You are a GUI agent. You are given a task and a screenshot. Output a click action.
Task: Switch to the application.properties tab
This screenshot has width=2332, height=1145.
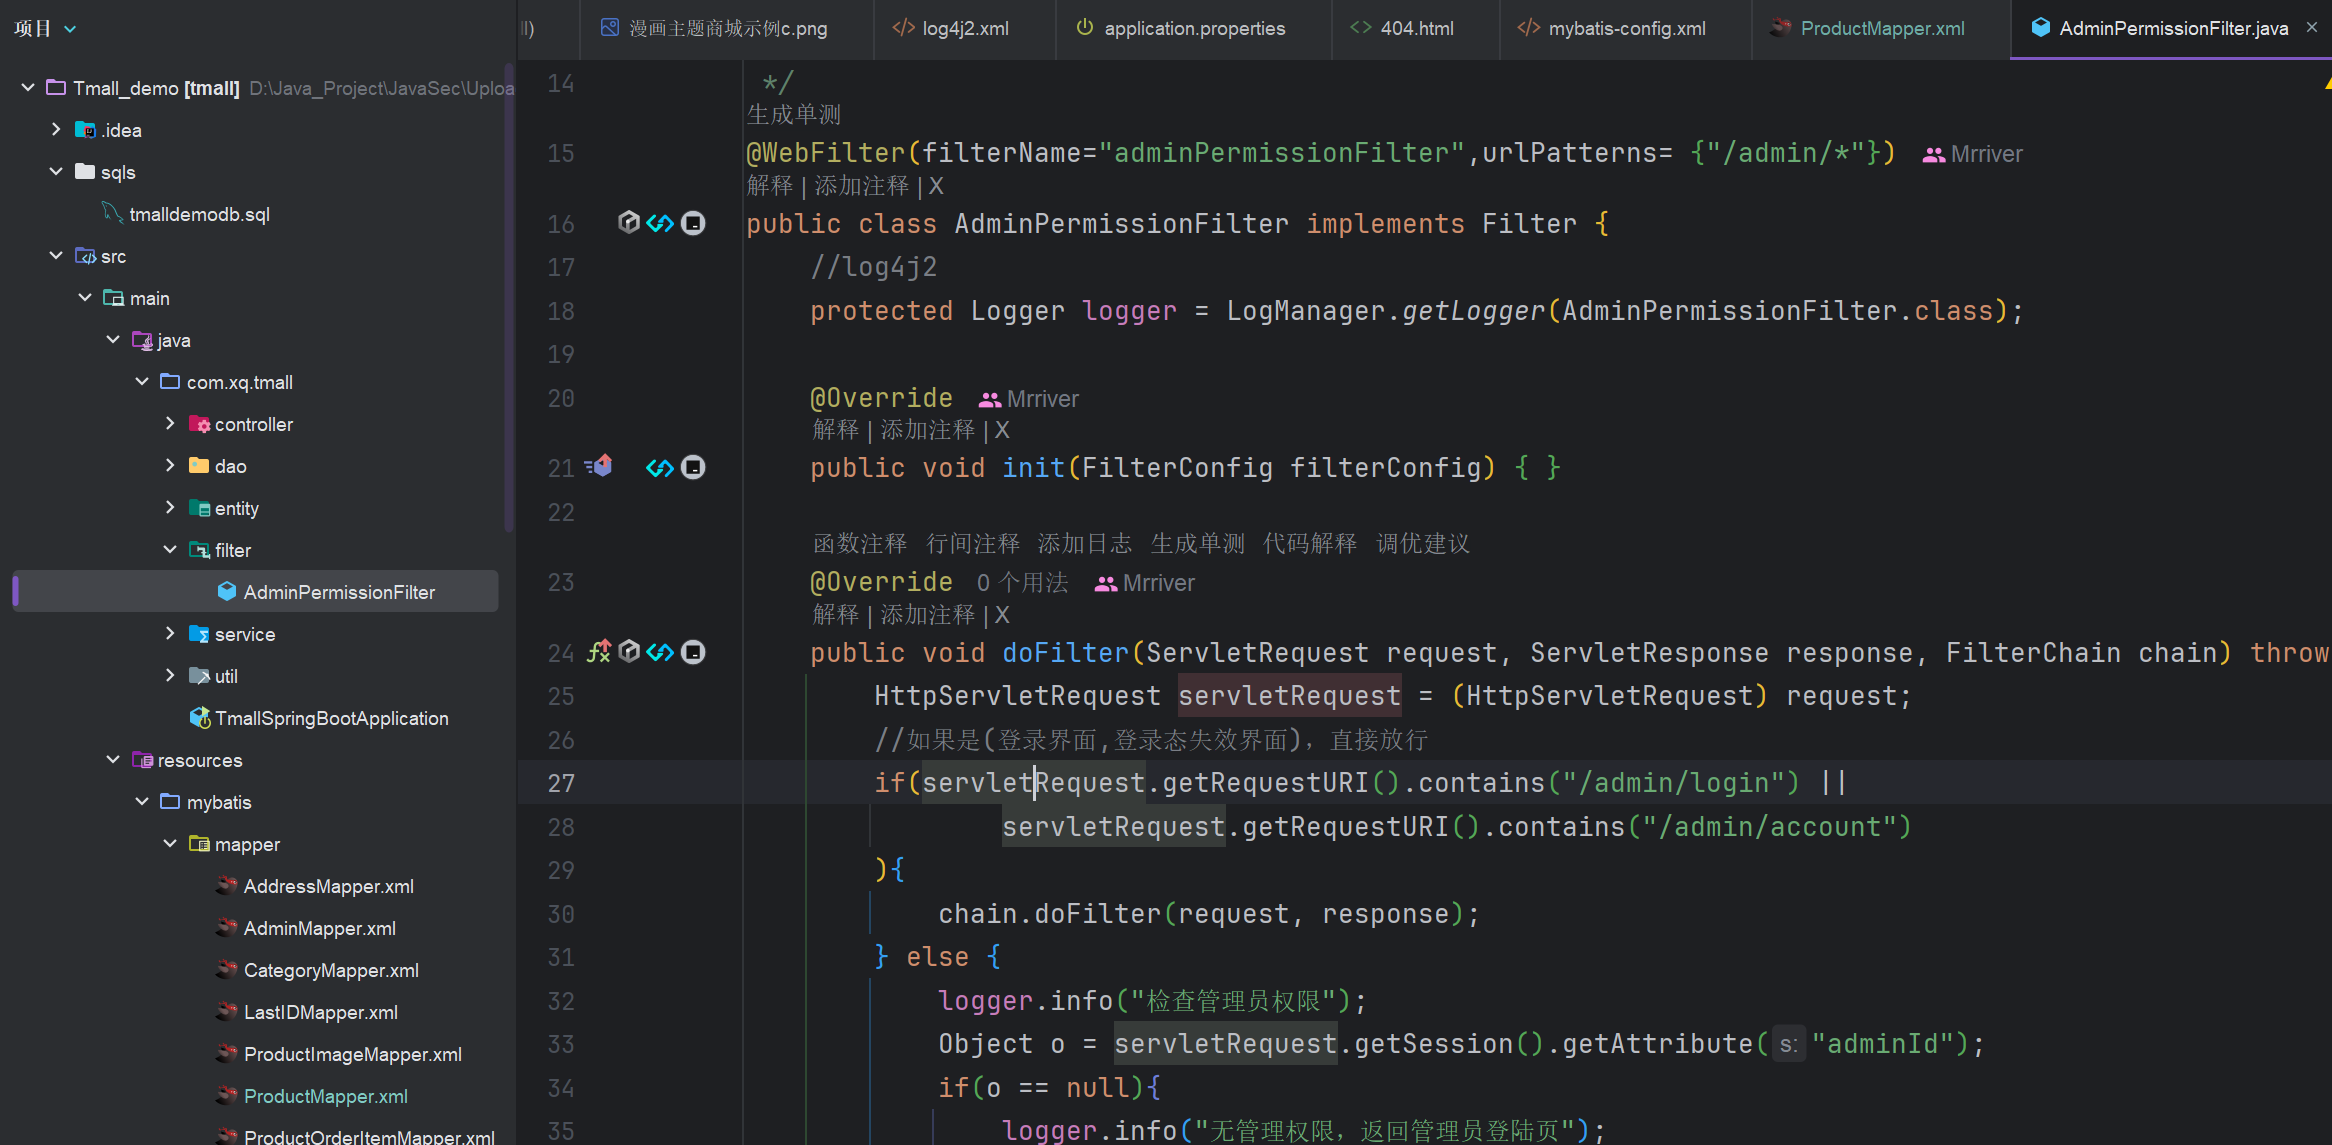pos(1193,28)
